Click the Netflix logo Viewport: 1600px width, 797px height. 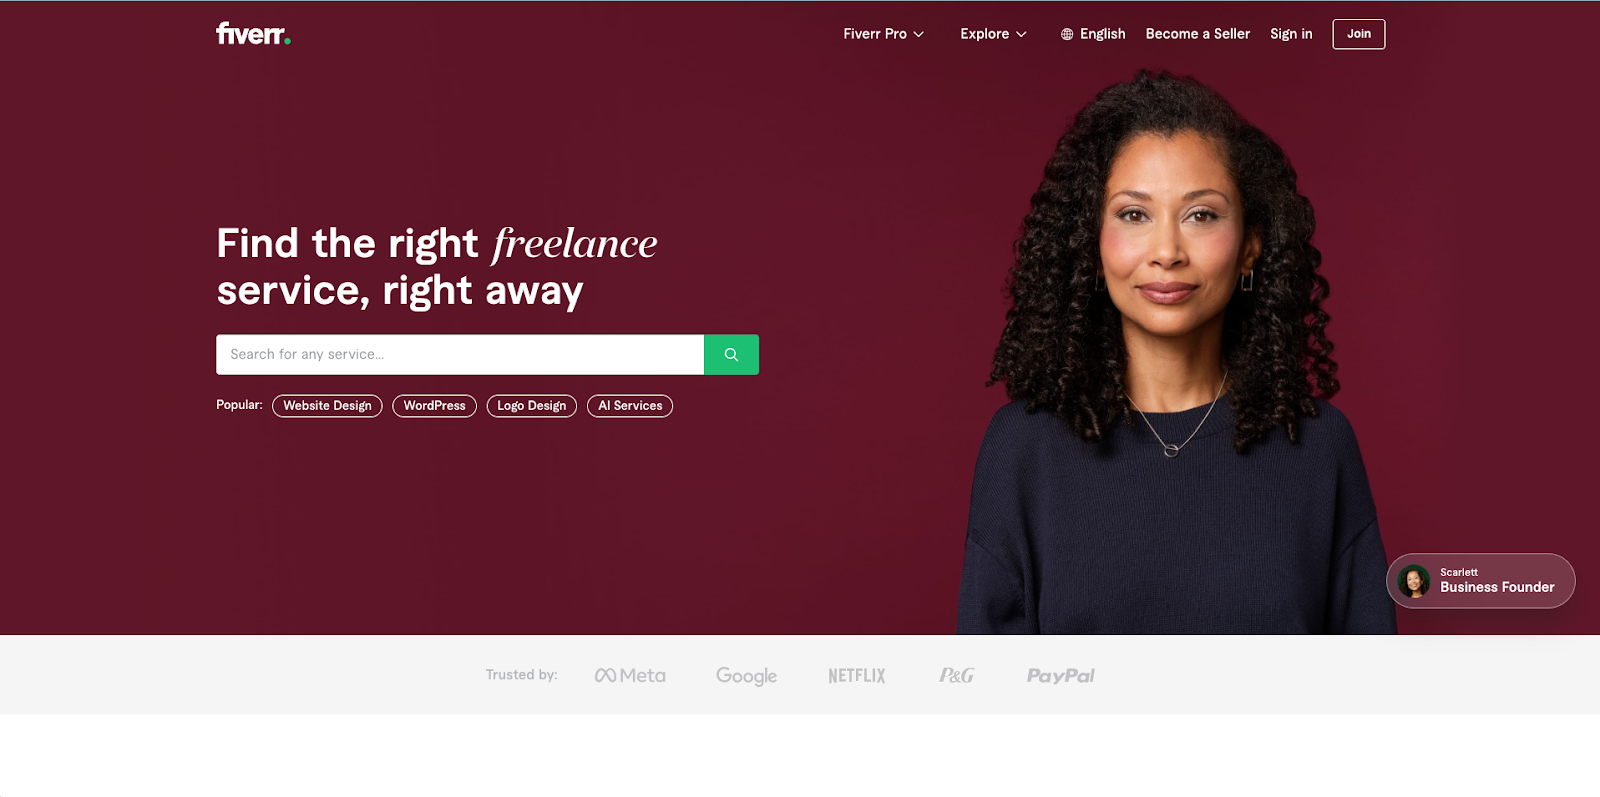(857, 676)
